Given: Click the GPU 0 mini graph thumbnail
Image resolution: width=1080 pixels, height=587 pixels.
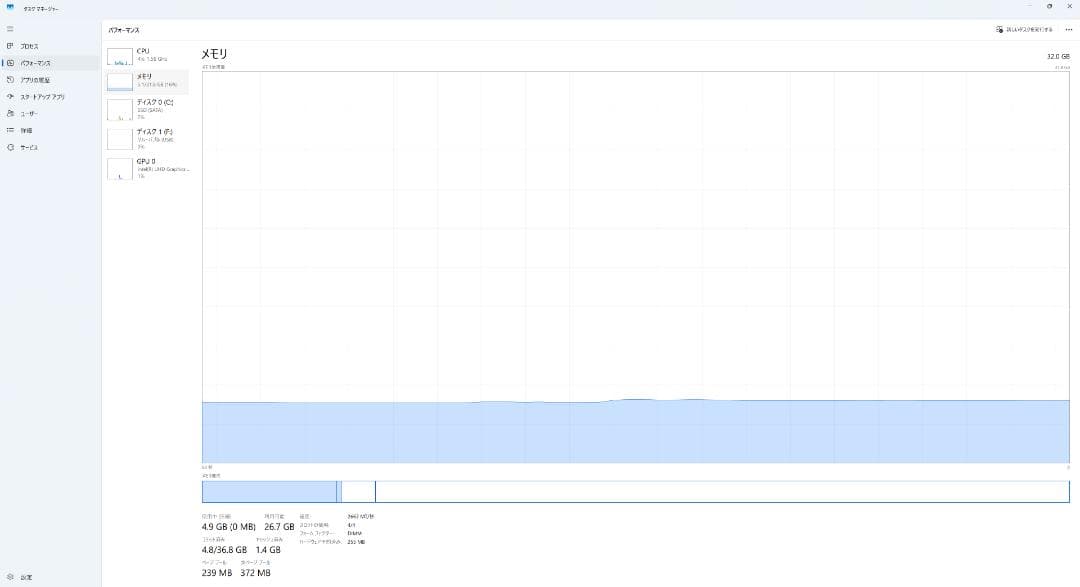Looking at the screenshot, I should tap(120, 168).
